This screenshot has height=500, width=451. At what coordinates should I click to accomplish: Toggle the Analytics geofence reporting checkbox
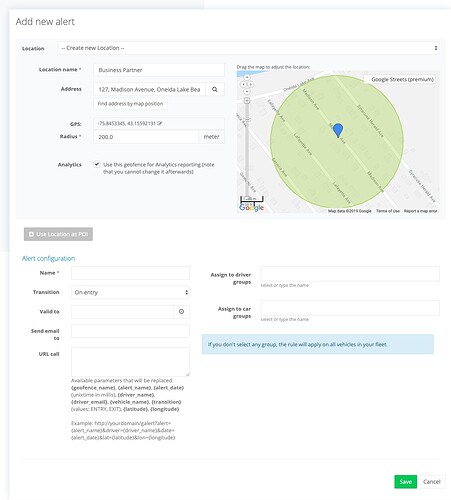[x=97, y=164]
